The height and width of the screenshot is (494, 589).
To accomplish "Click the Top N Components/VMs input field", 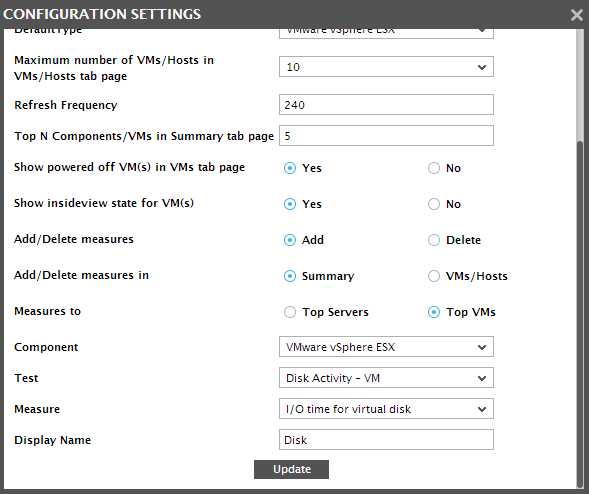I will 386,136.
